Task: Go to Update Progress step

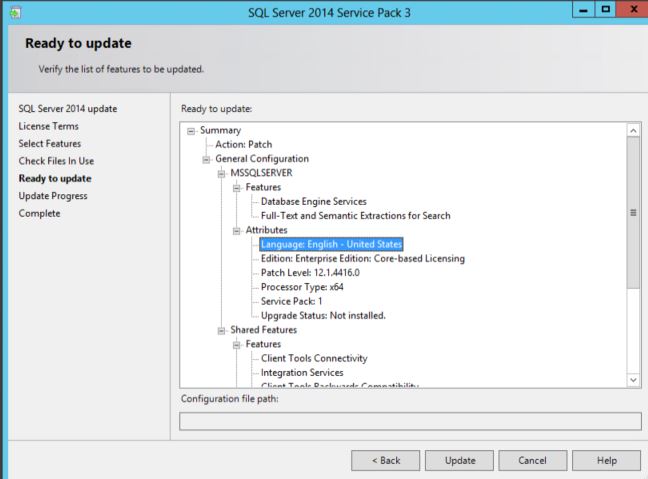Action: pos(53,196)
